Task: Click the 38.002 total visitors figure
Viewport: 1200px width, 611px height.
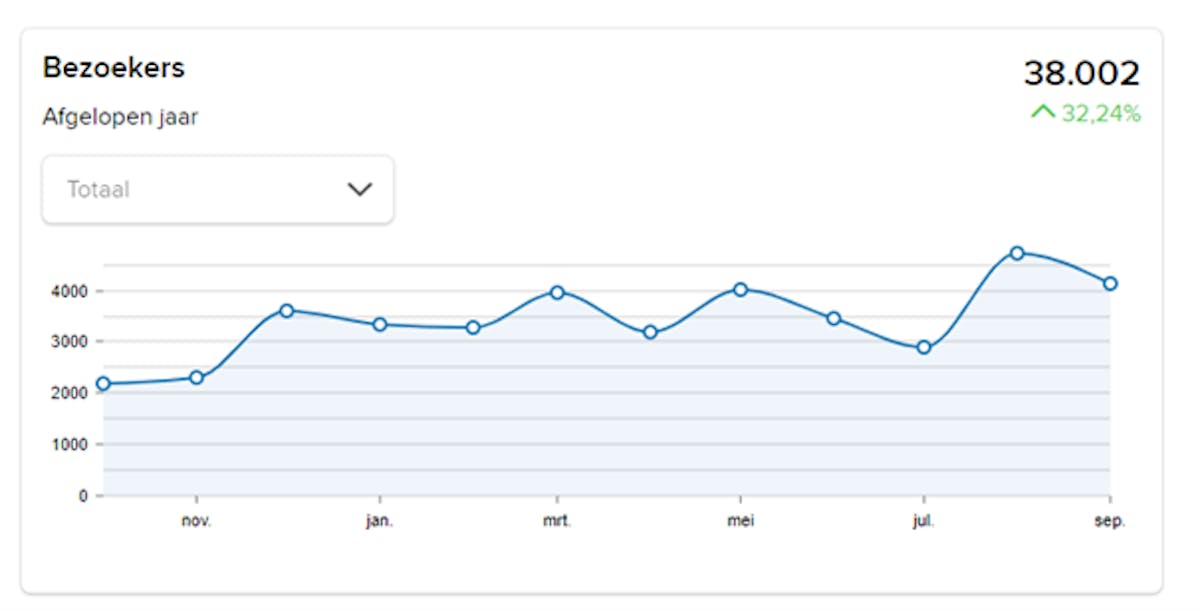Action: tap(1081, 73)
